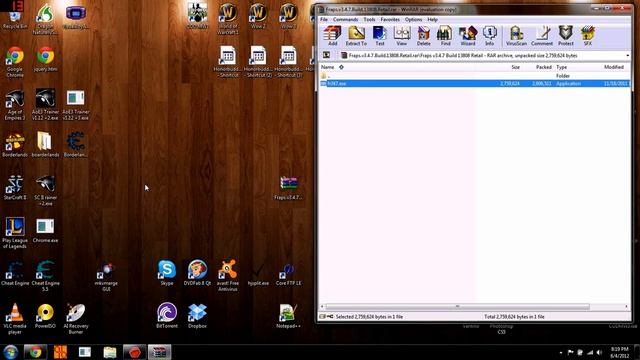Click the Comment toolbar icon
This screenshot has height=360, width=640.
[542, 36]
